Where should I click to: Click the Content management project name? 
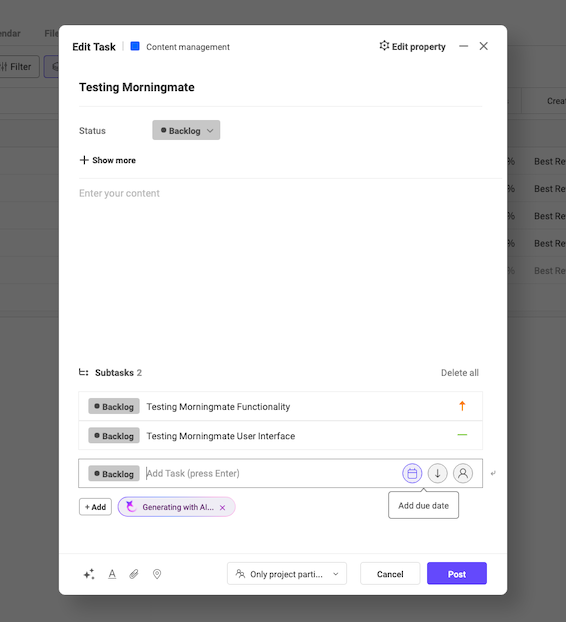188,47
